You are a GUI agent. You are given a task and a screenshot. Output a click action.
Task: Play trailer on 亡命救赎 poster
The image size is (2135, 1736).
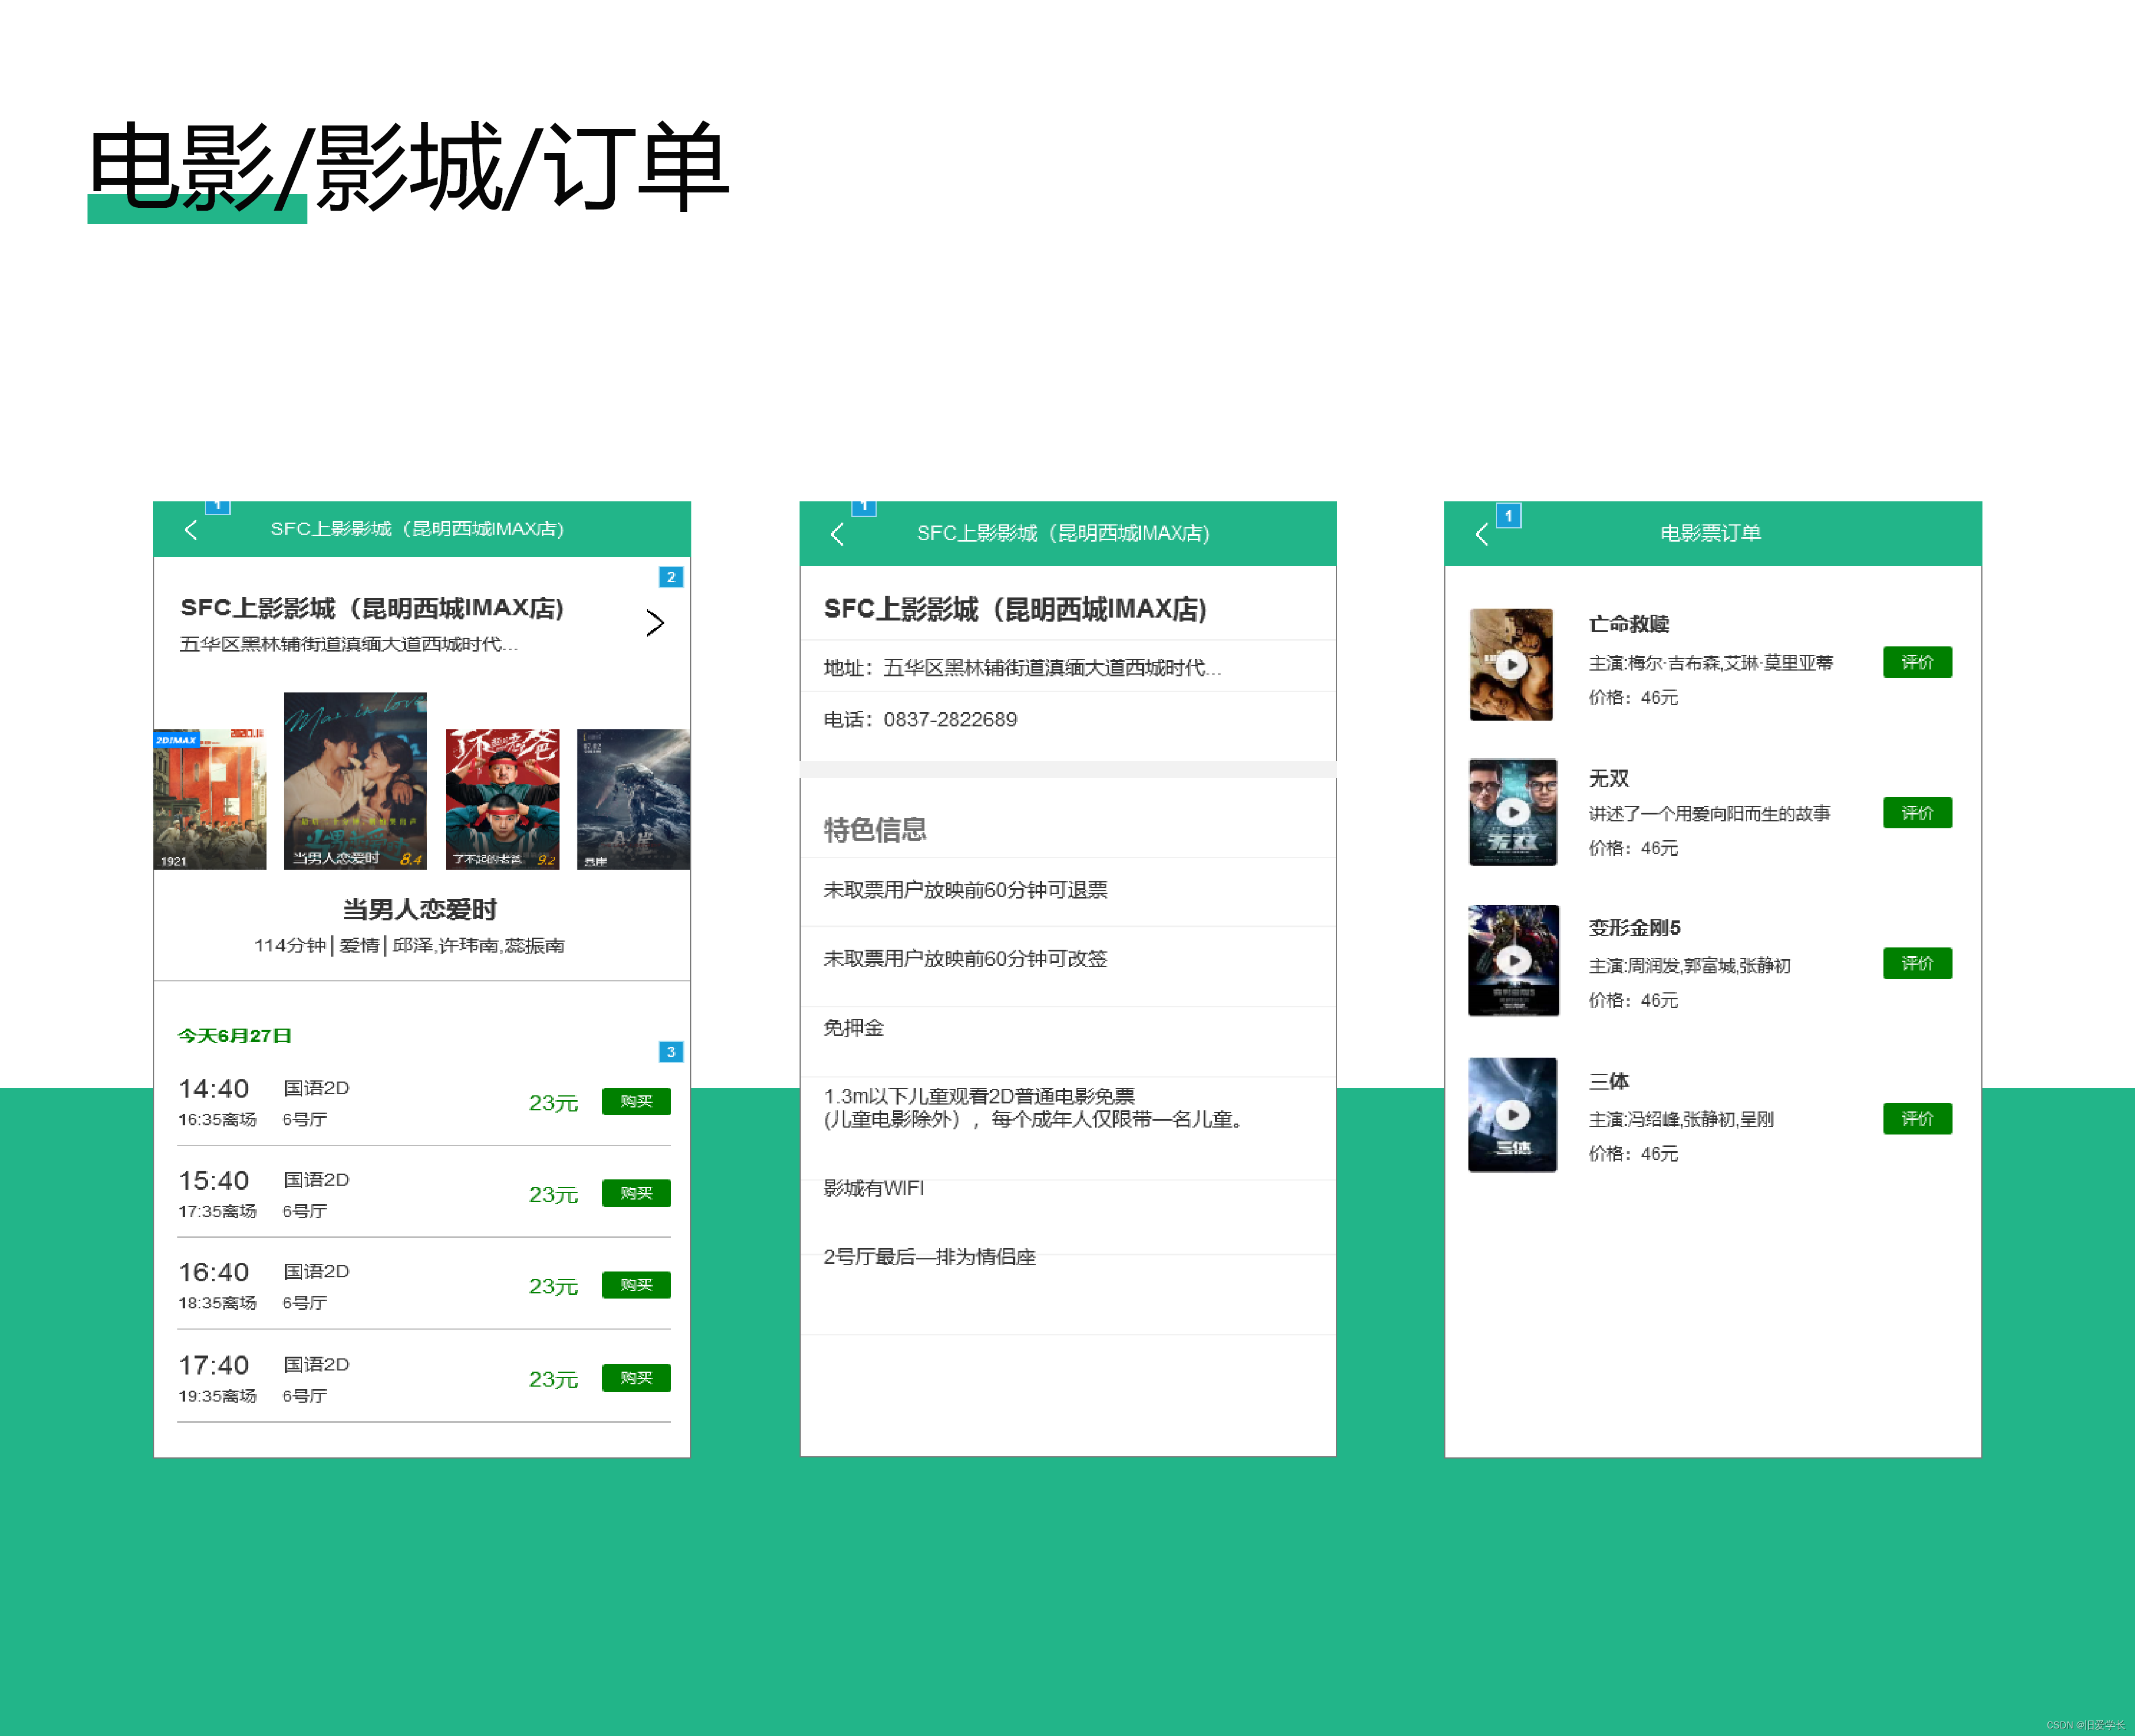click(1511, 664)
